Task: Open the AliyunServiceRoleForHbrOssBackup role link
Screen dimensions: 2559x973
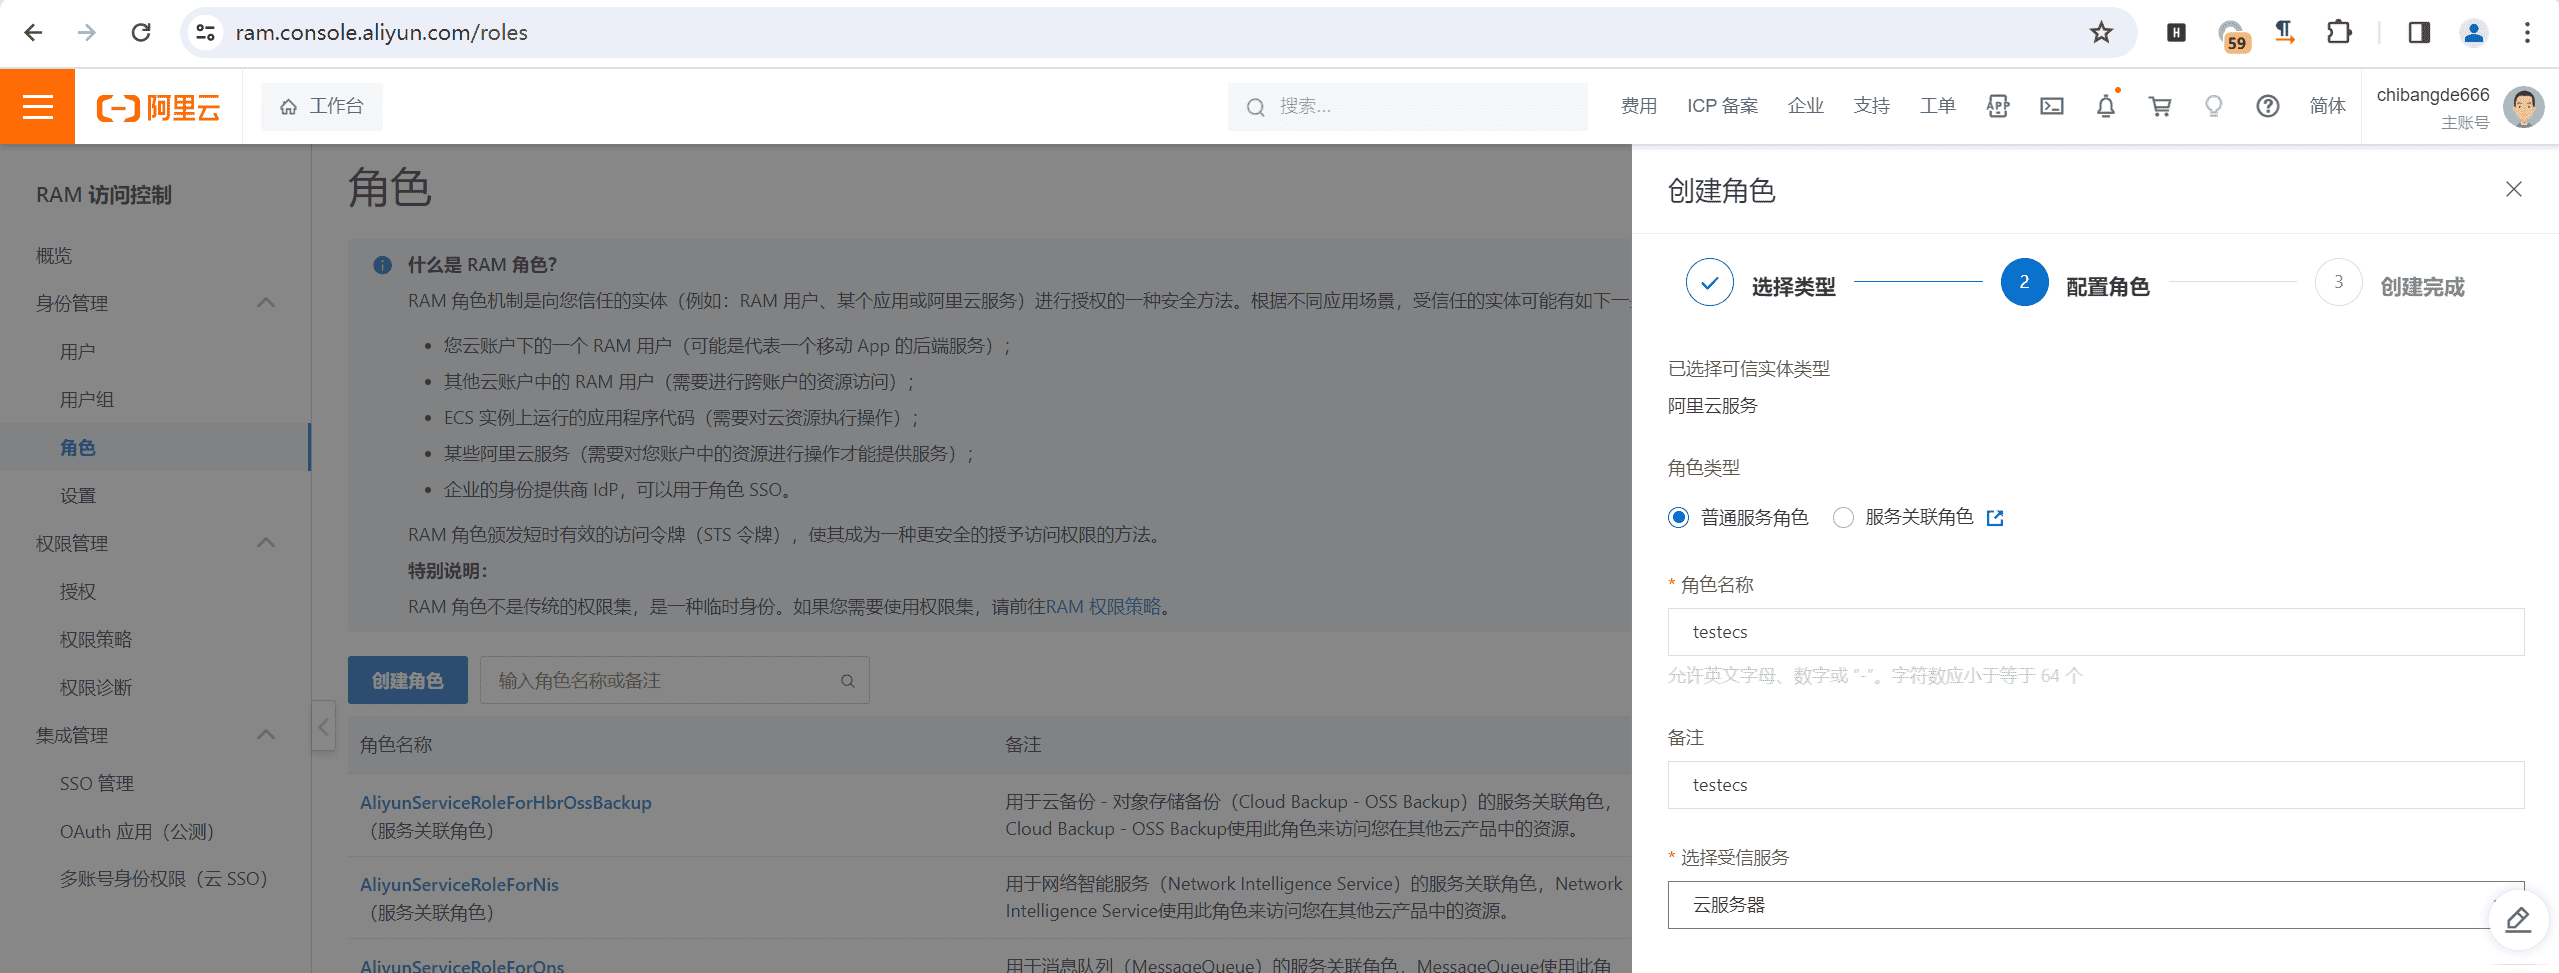Action: [505, 801]
